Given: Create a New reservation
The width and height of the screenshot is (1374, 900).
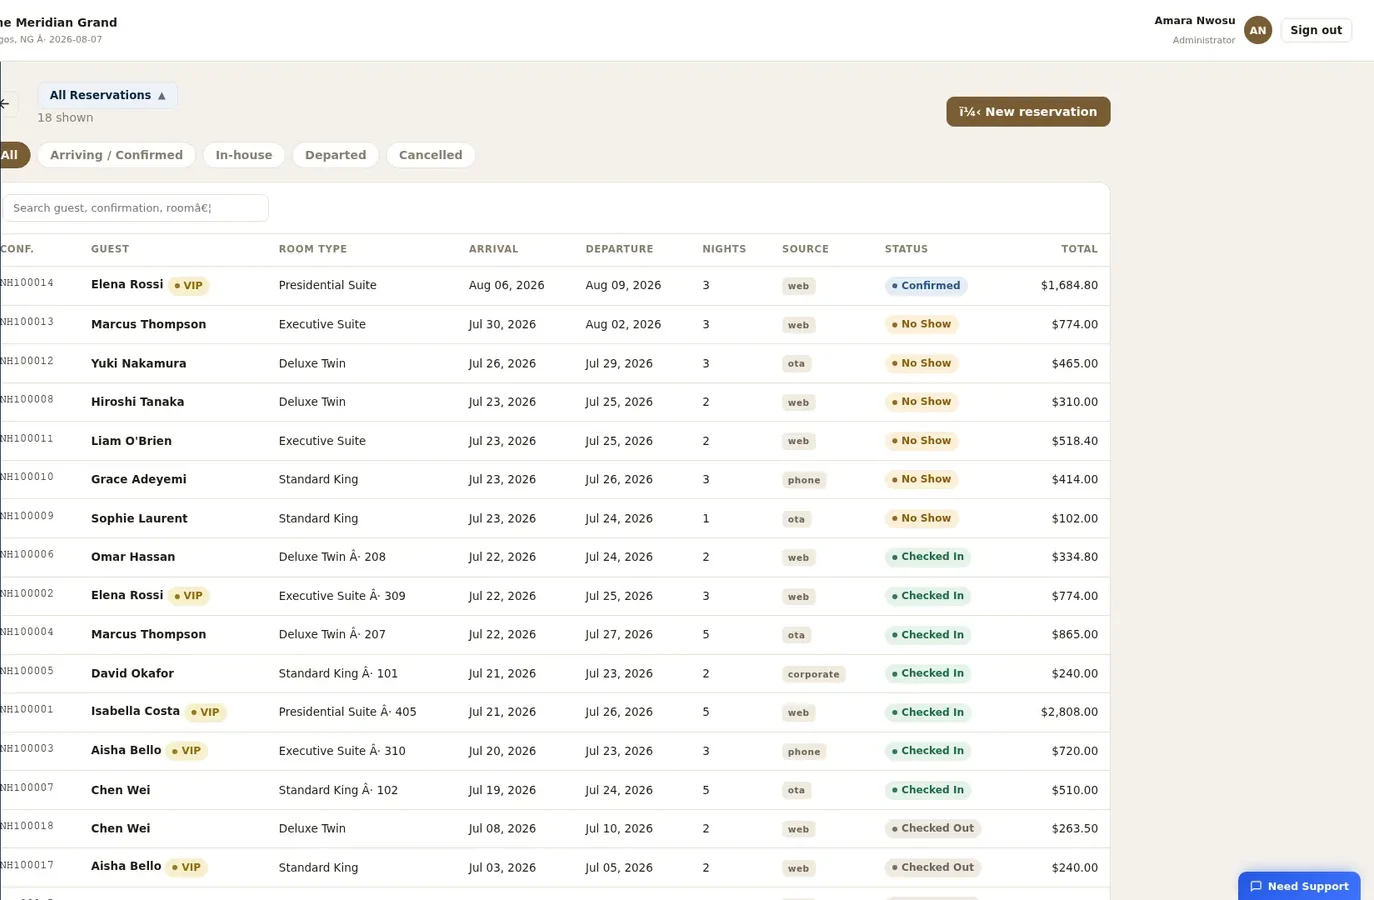Looking at the screenshot, I should coord(1028,112).
